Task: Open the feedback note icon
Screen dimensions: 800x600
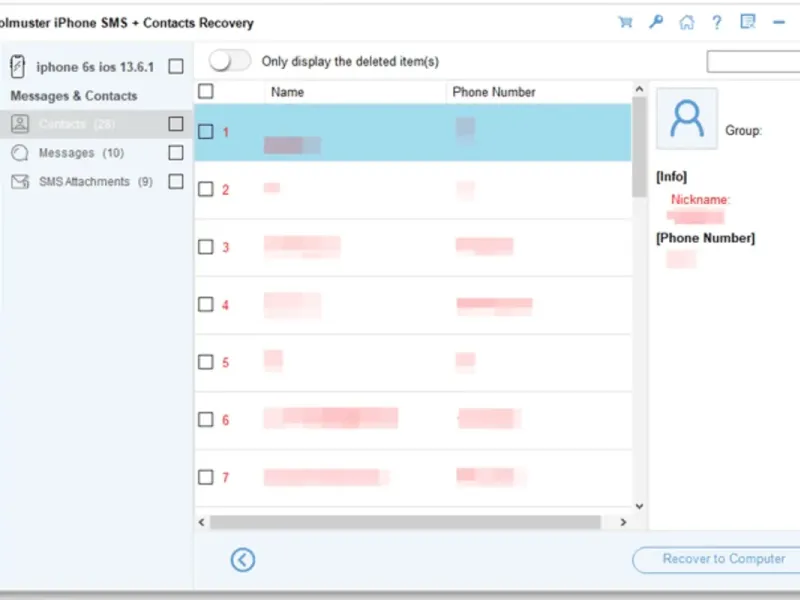Action: 748,21
